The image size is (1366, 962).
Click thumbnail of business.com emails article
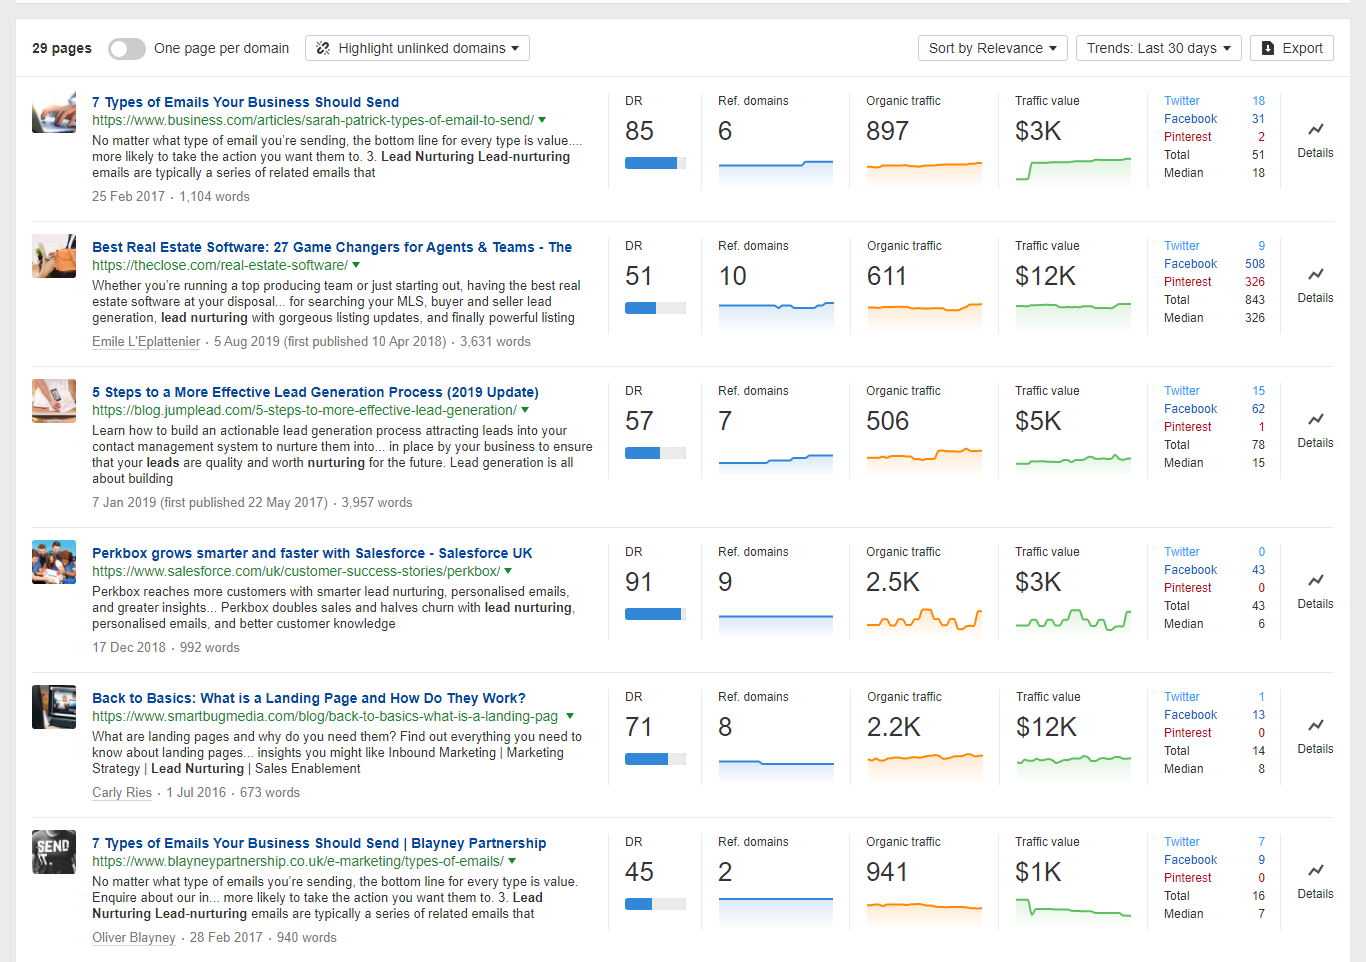(54, 112)
